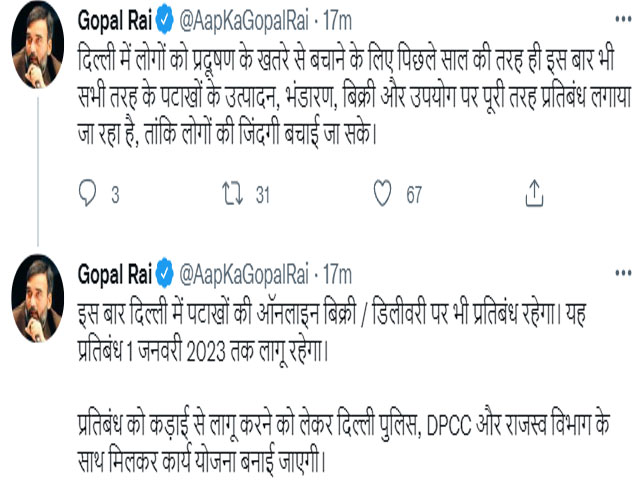The image size is (640, 480).
Task: Click the share icon under the first tweet
Action: pos(534,194)
